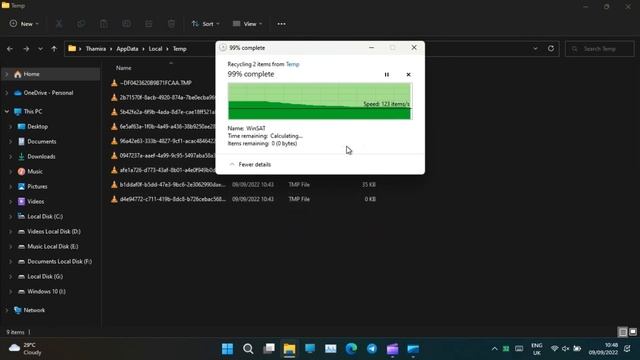Click the Wi-Fi icon in system tray
The height and width of the screenshot is (360, 640).
tap(554, 349)
